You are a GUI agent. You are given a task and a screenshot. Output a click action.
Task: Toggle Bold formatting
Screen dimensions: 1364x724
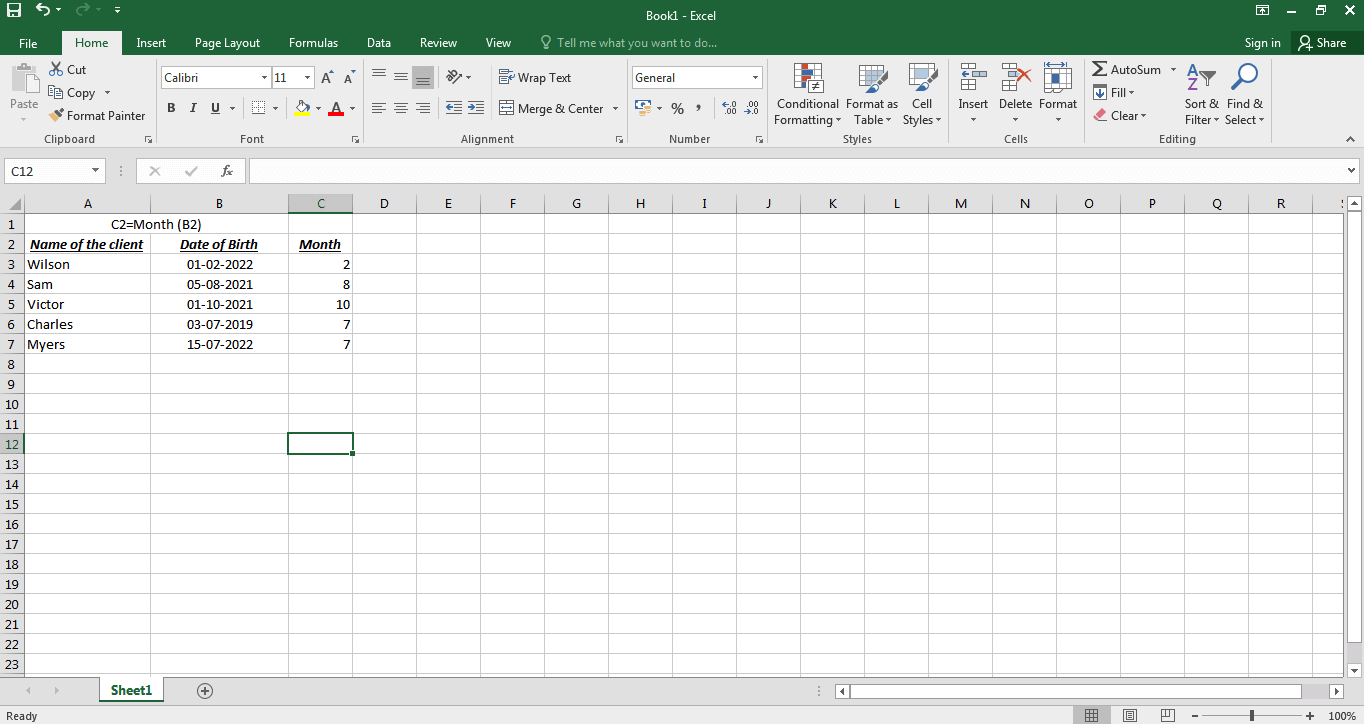coord(171,108)
